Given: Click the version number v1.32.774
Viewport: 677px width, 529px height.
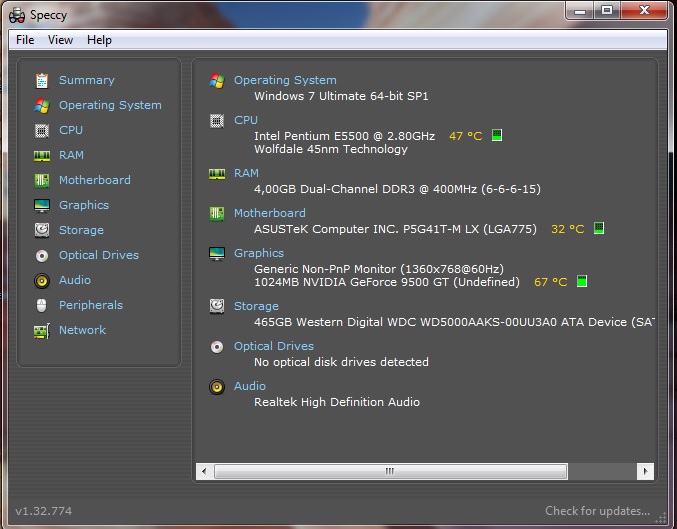Looking at the screenshot, I should pos(44,511).
